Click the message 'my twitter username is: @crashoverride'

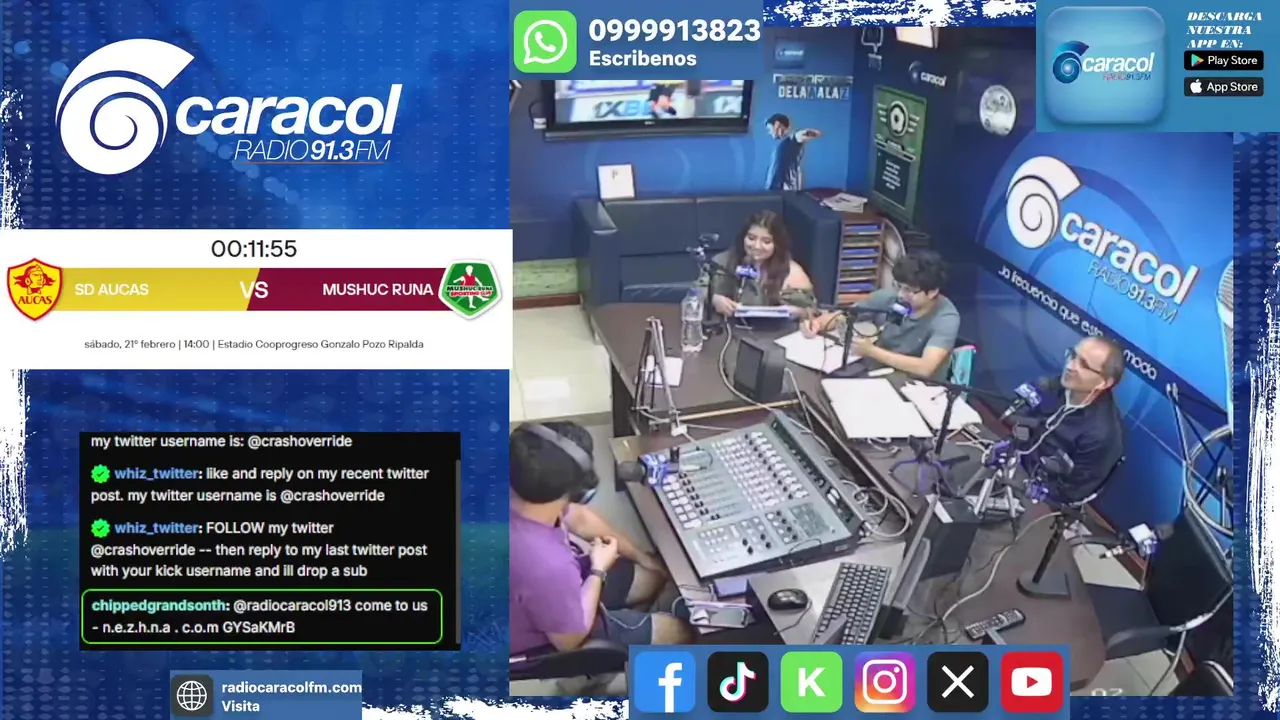click(x=221, y=441)
